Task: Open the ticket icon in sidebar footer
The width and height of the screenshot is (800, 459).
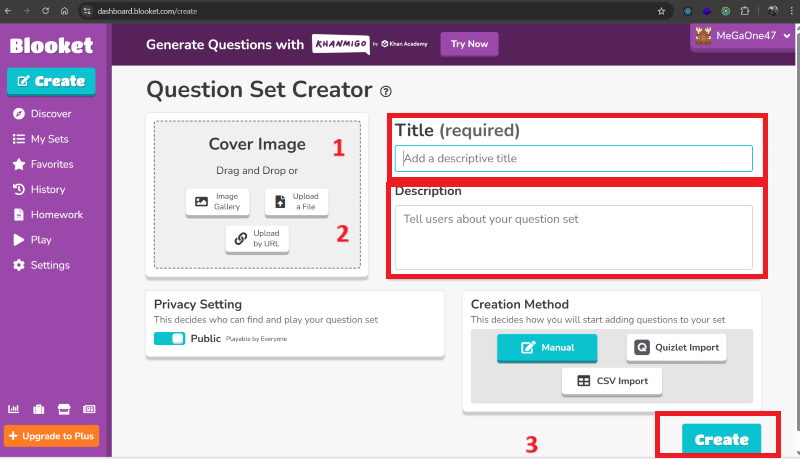Action: (89, 409)
